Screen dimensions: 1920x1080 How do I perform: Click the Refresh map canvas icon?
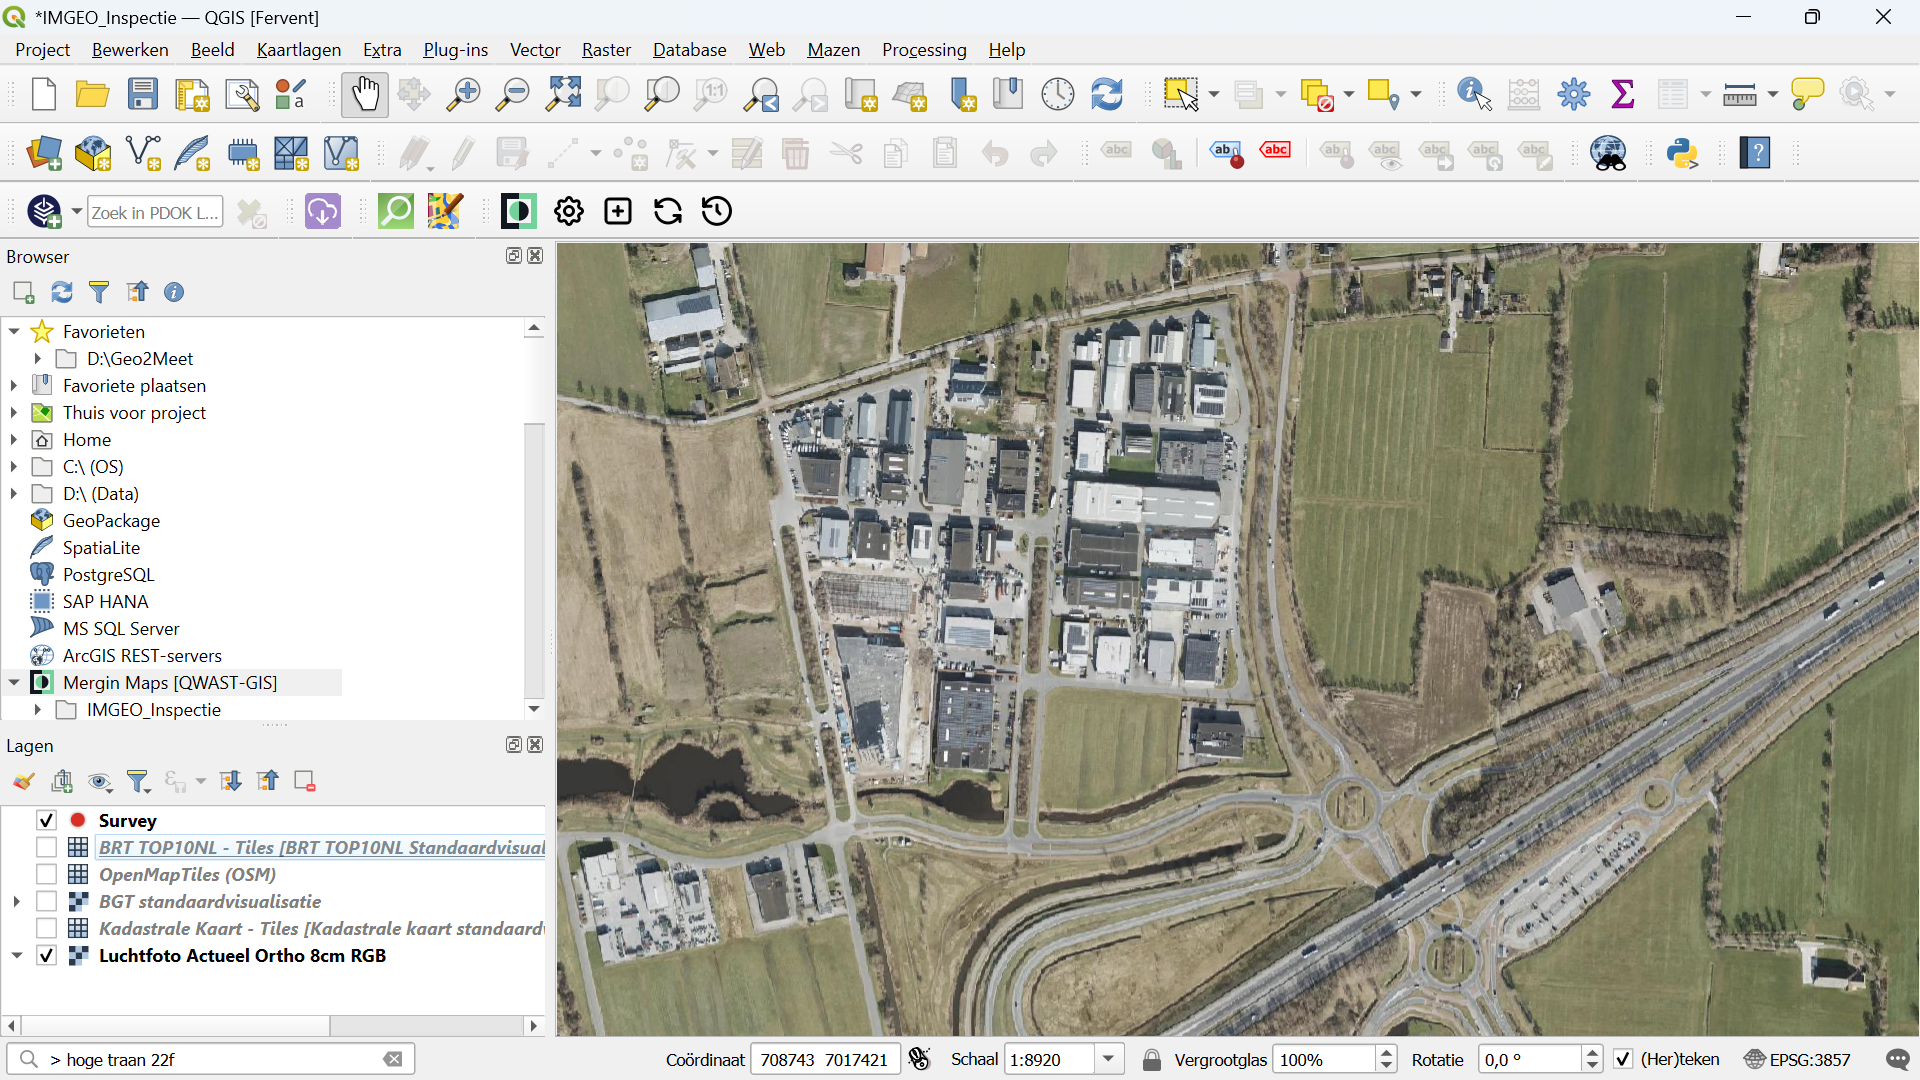tap(1107, 95)
